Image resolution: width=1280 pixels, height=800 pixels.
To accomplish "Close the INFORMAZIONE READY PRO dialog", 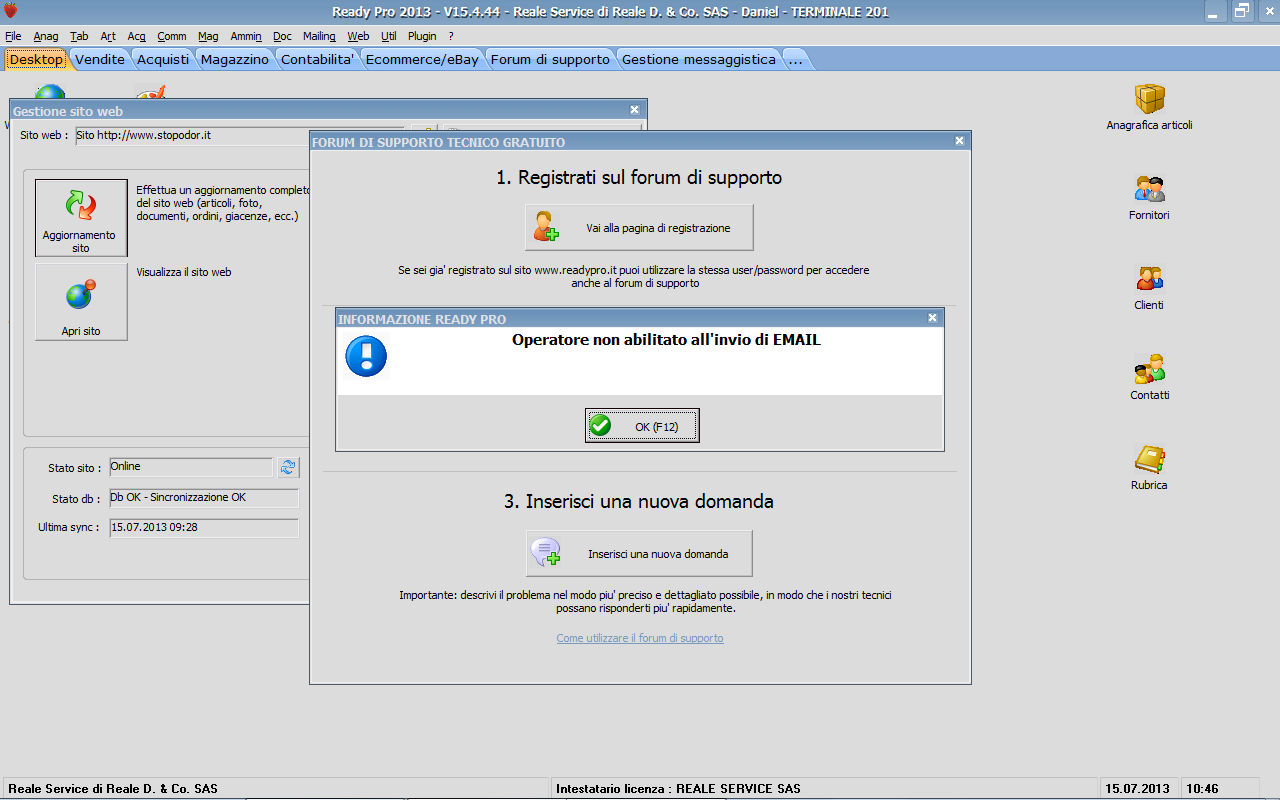I will click(932, 318).
